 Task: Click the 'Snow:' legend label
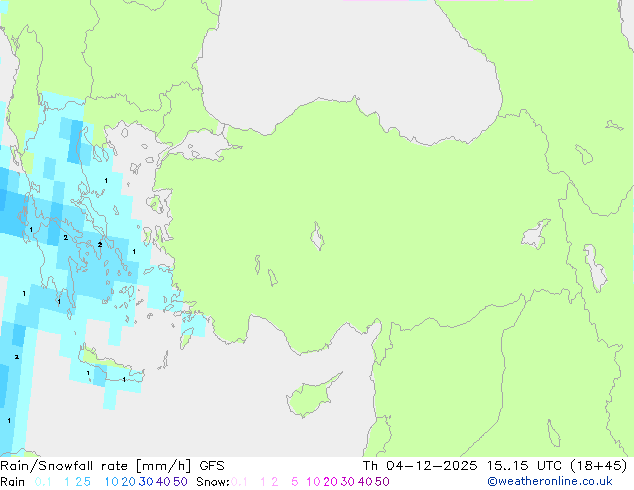(213, 482)
